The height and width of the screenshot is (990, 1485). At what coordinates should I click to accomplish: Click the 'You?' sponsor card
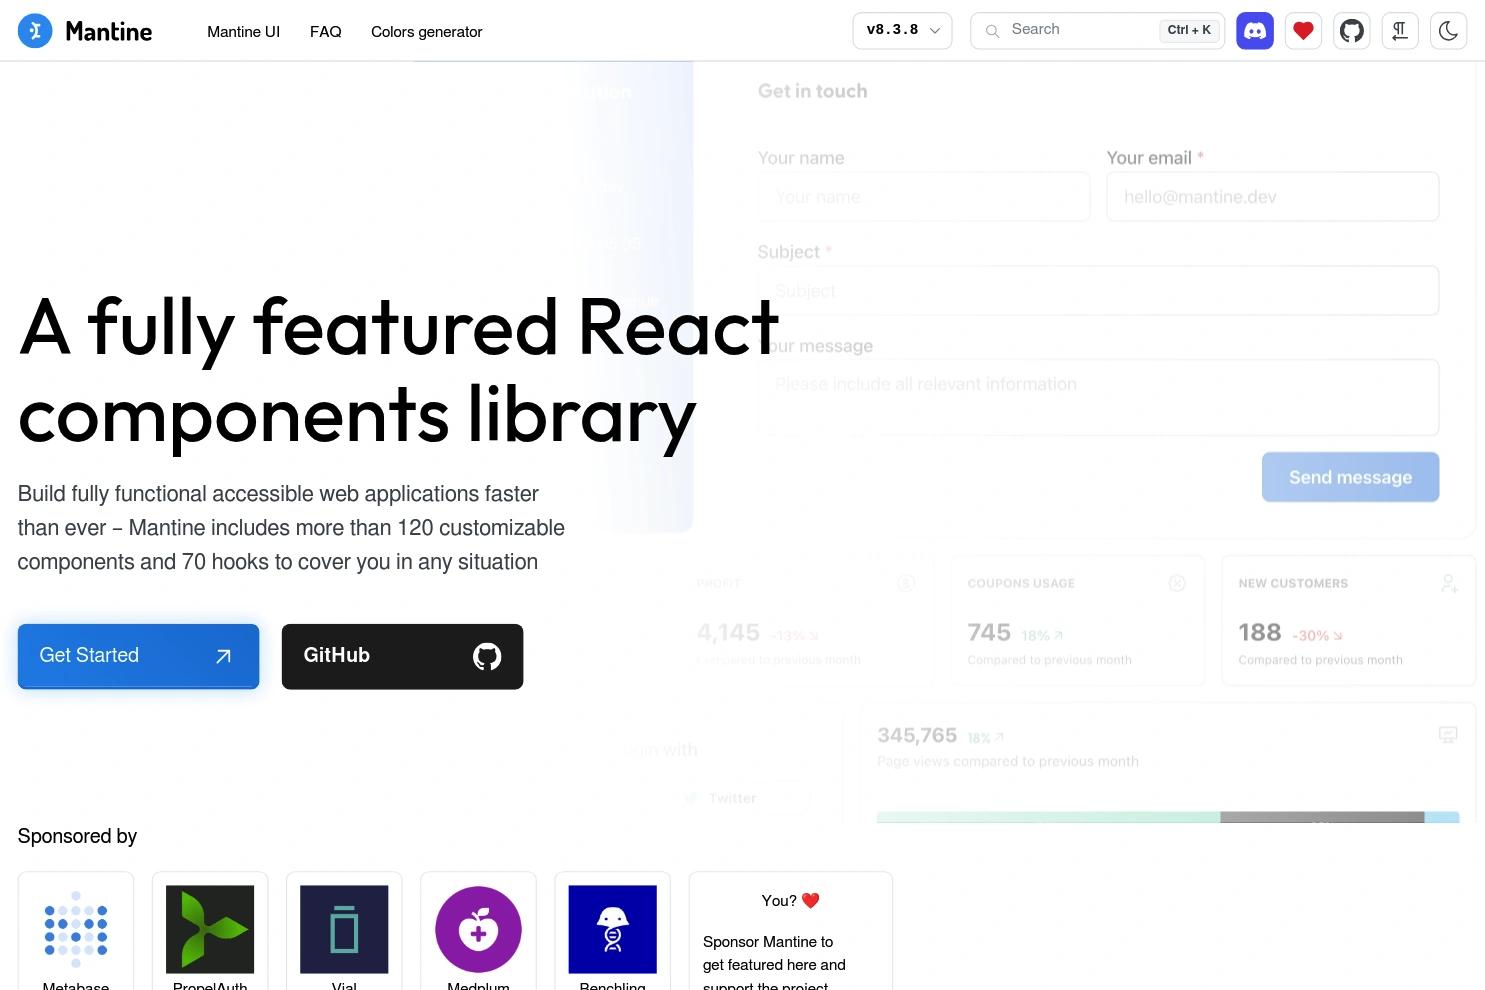click(x=790, y=931)
